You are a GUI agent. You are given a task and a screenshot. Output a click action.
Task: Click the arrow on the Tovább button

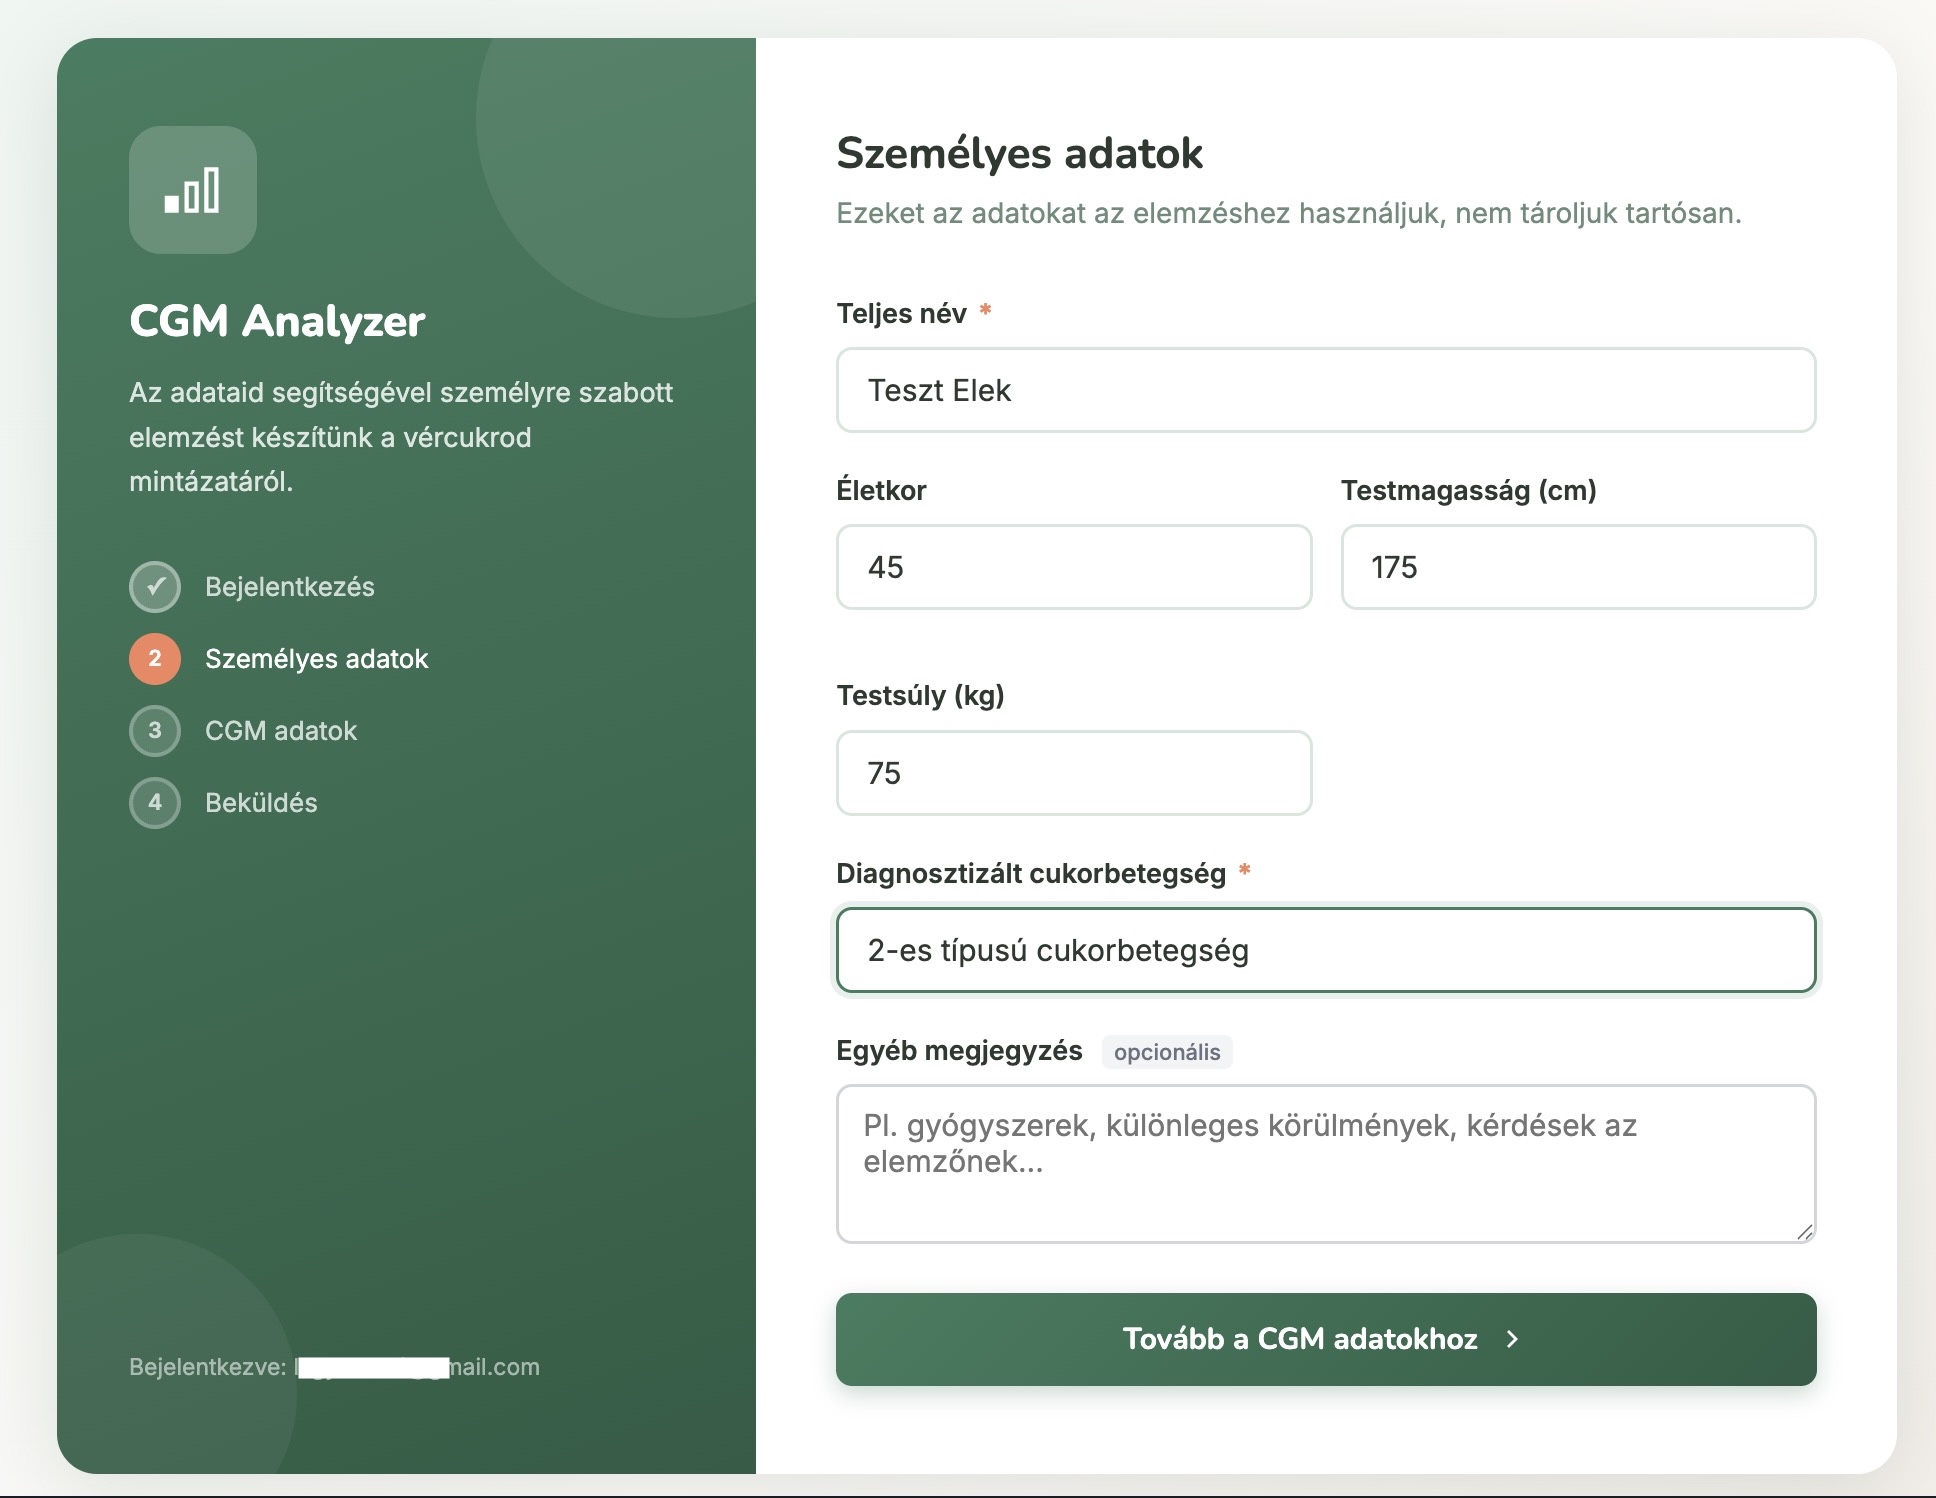pos(1512,1339)
